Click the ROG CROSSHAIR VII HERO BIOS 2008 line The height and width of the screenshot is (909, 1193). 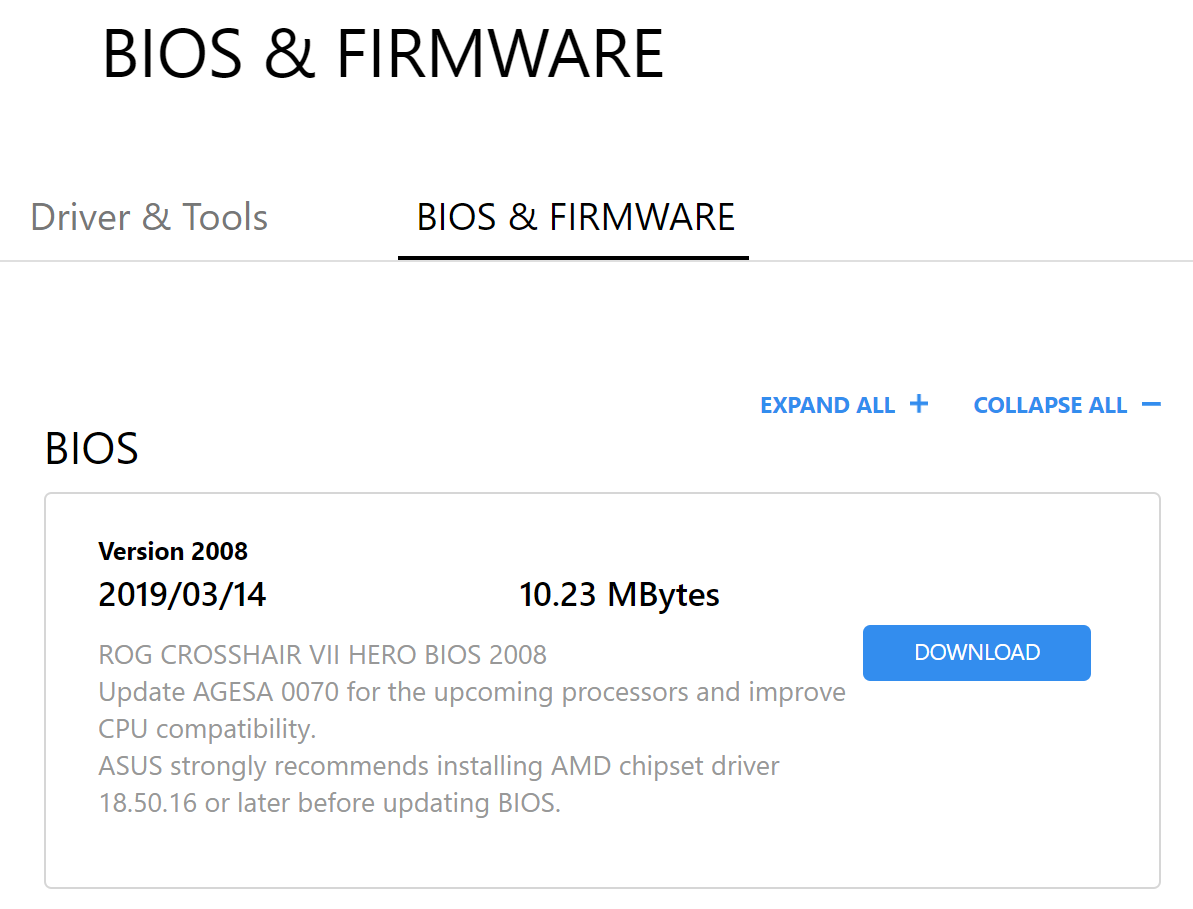(x=322, y=655)
